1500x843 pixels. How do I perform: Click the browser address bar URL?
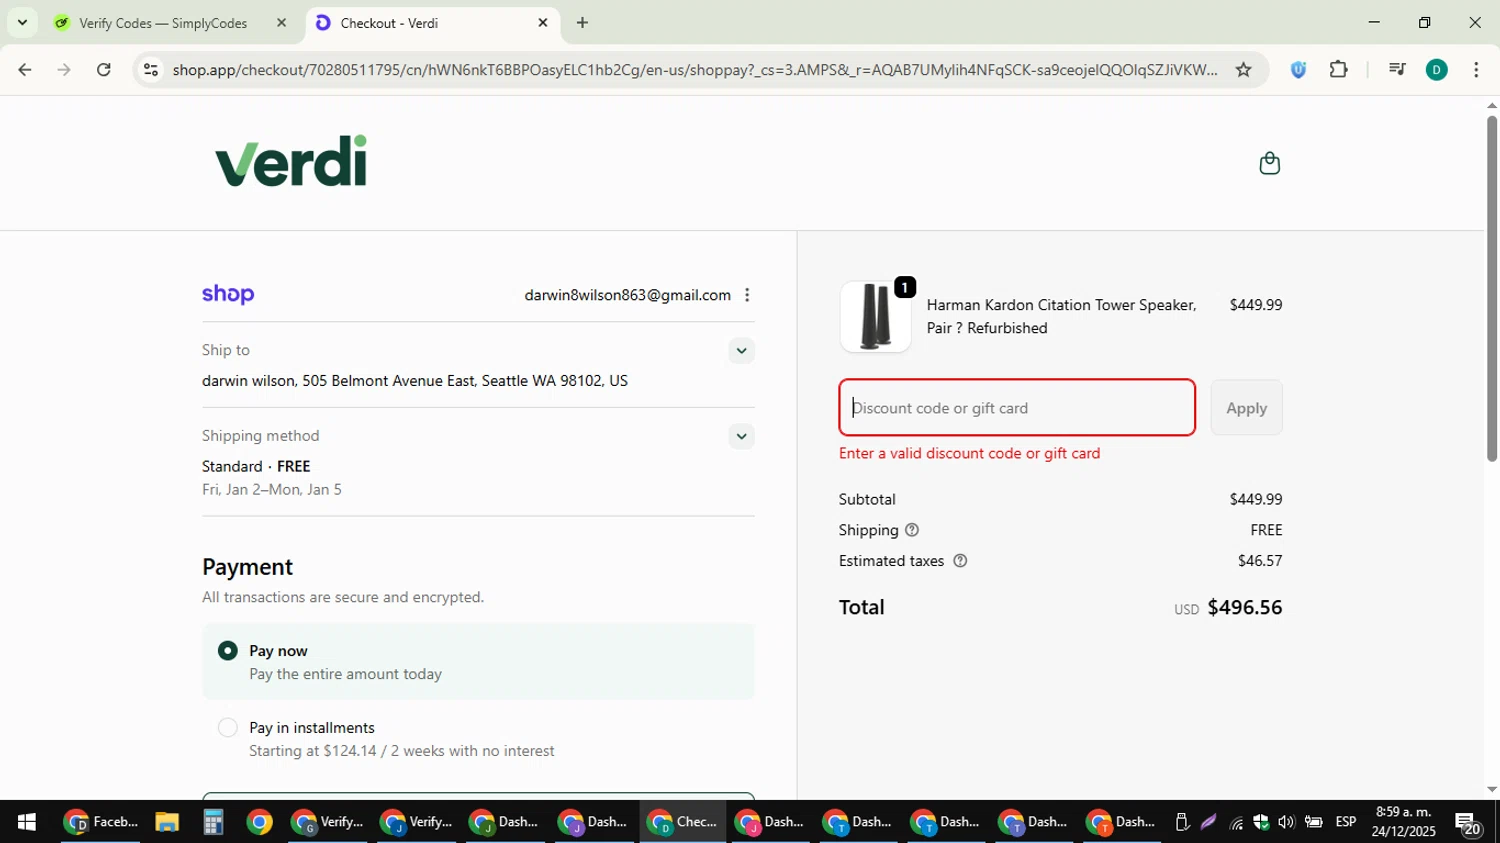click(x=695, y=69)
